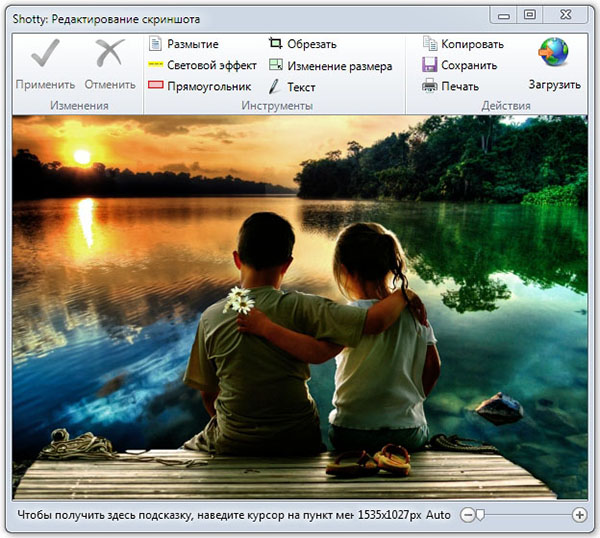Print the screenshot via Печать

coord(450,86)
